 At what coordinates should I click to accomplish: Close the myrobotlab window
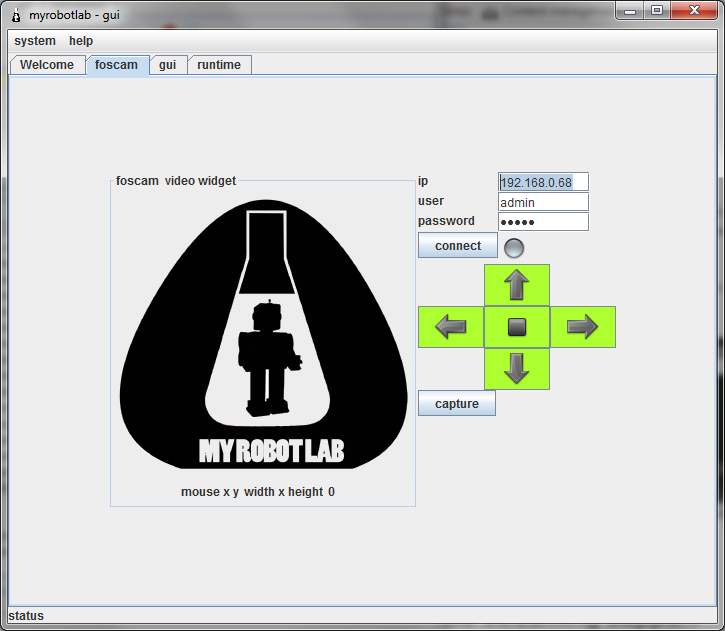coord(694,11)
